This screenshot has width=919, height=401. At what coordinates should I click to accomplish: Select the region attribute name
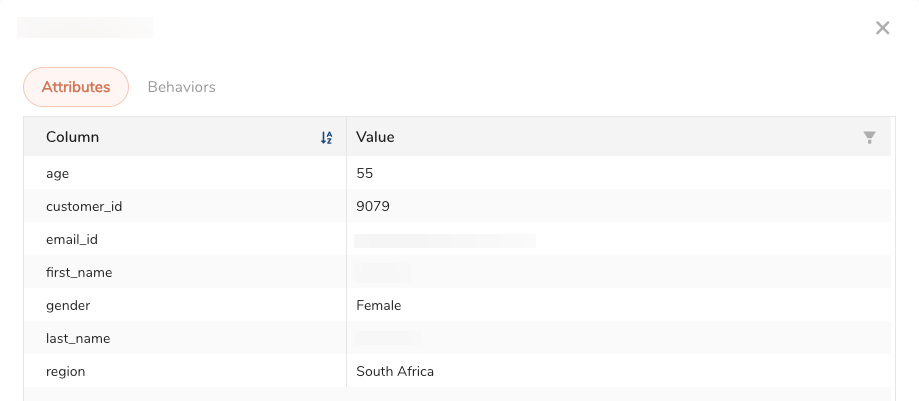click(66, 371)
